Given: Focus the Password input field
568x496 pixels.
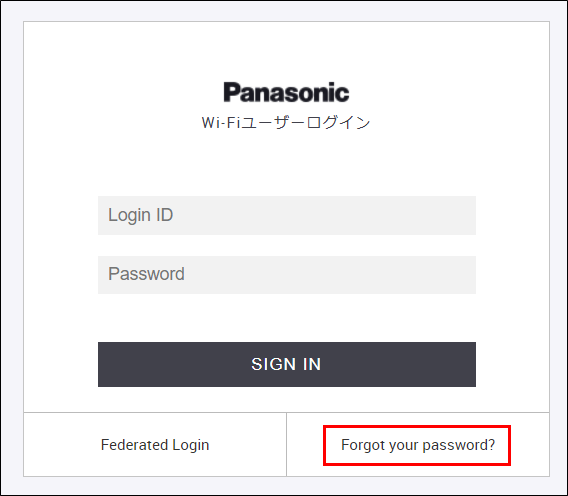Looking at the screenshot, I should coord(287,275).
